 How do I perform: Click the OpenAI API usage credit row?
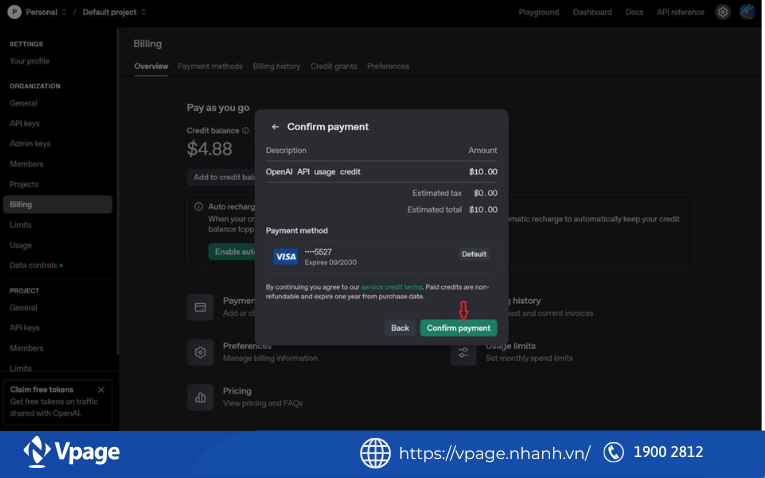pos(381,172)
